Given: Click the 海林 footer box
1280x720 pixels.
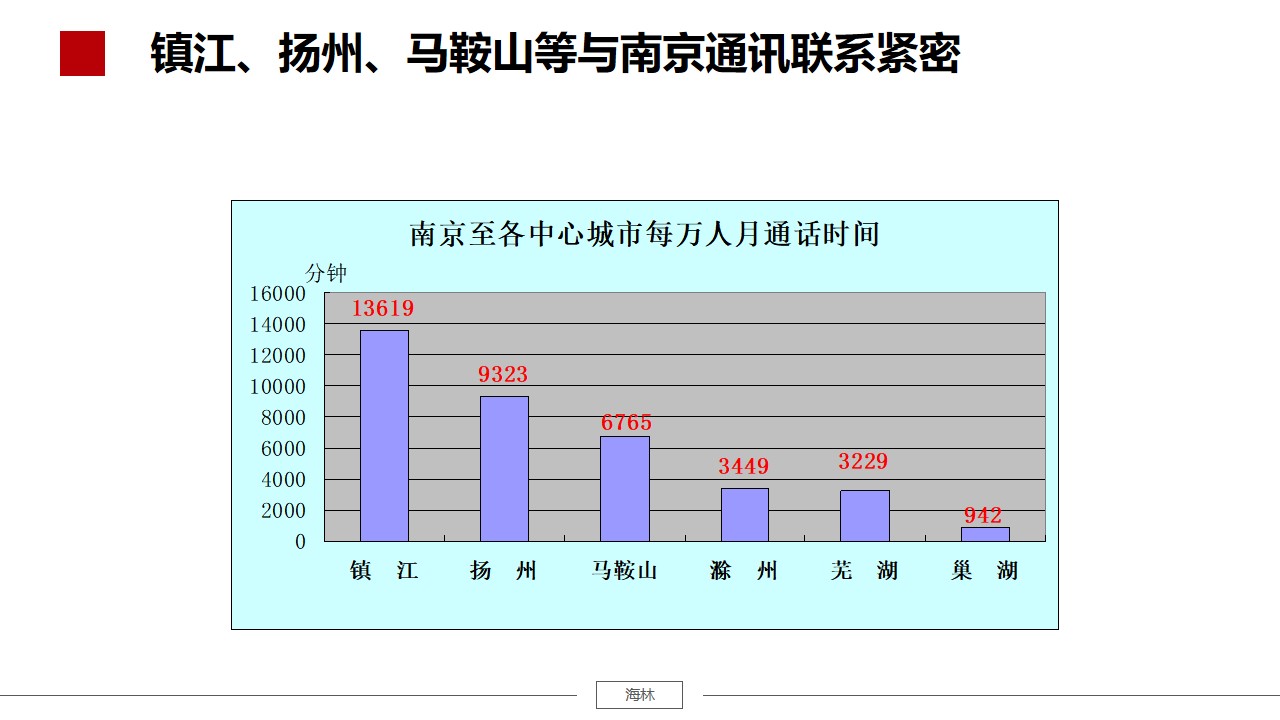Looking at the screenshot, I should tap(639, 695).
